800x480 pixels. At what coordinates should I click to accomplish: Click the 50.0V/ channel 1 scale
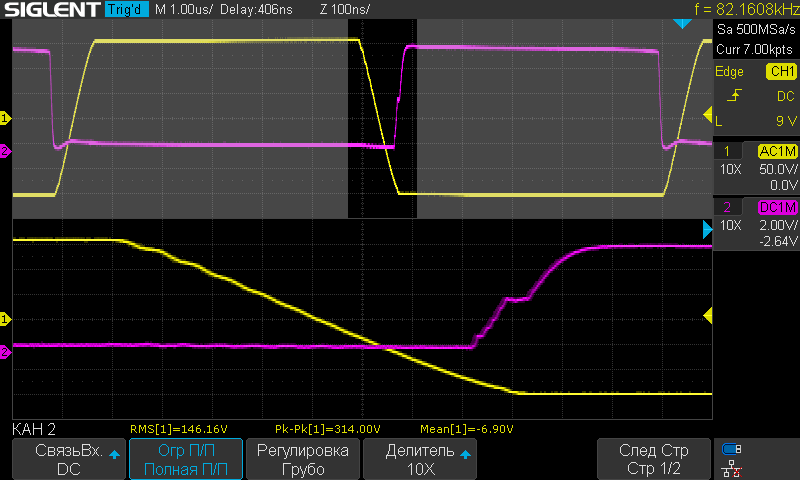pyautogui.click(x=778, y=169)
